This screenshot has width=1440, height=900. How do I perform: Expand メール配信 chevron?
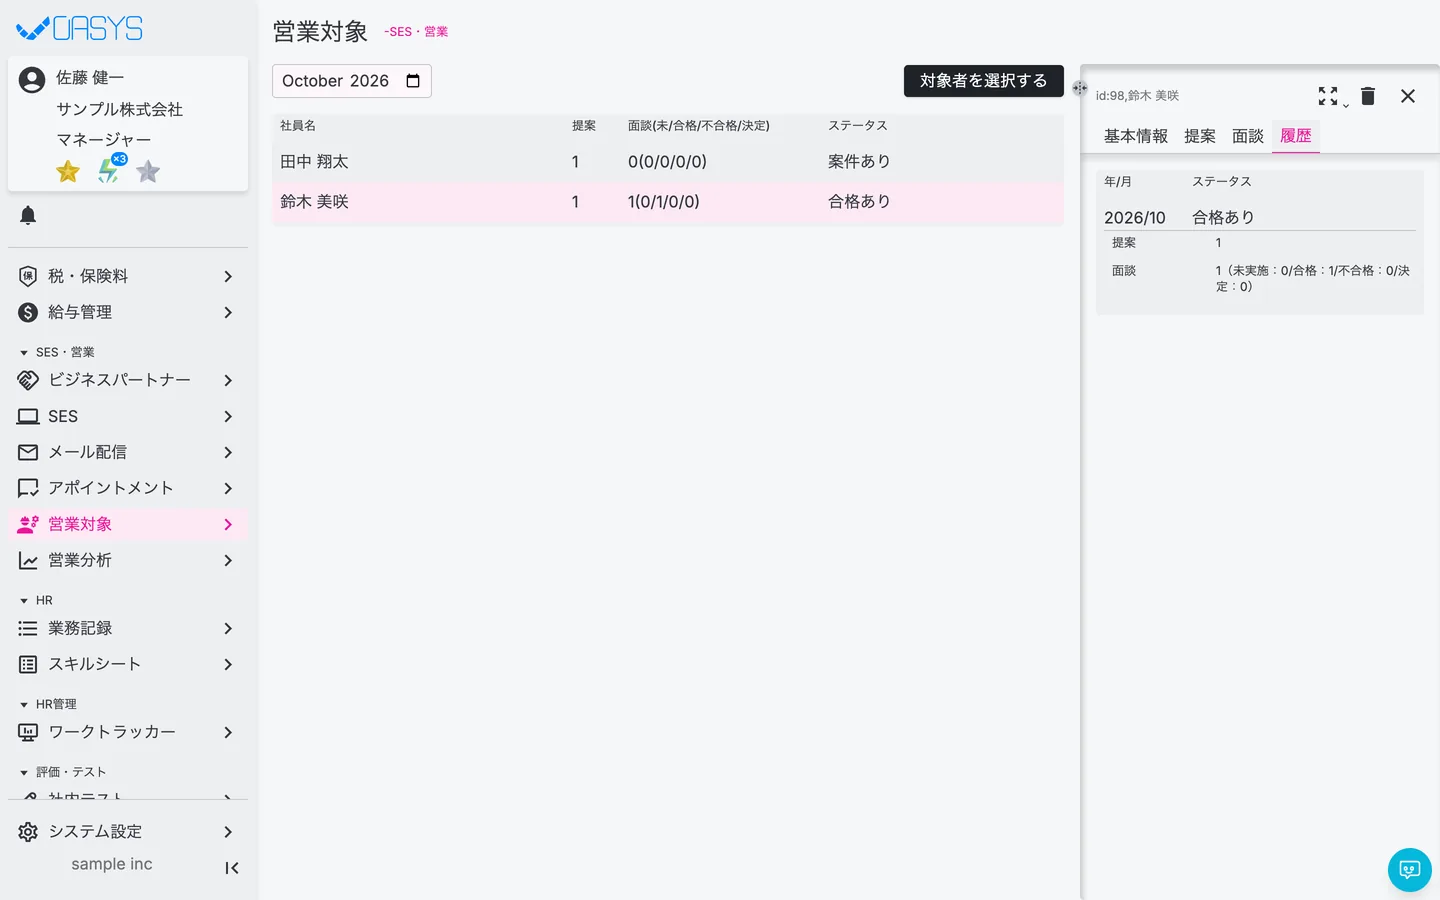[x=228, y=452]
